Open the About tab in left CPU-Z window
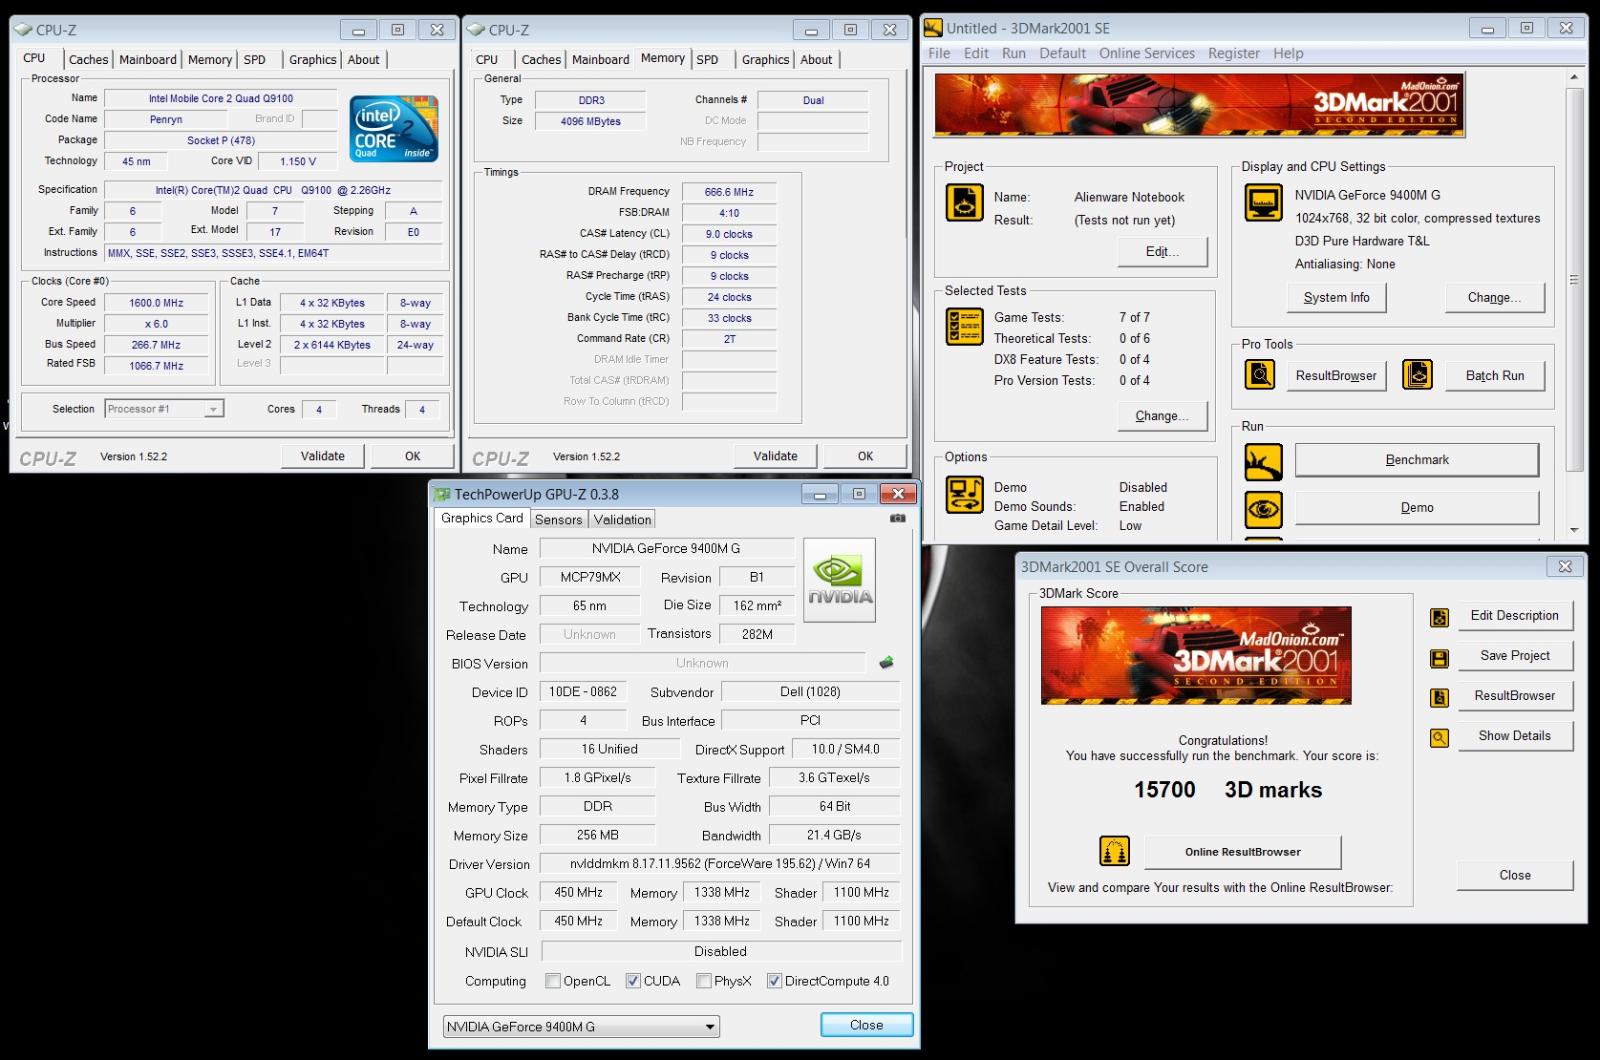 [x=364, y=60]
